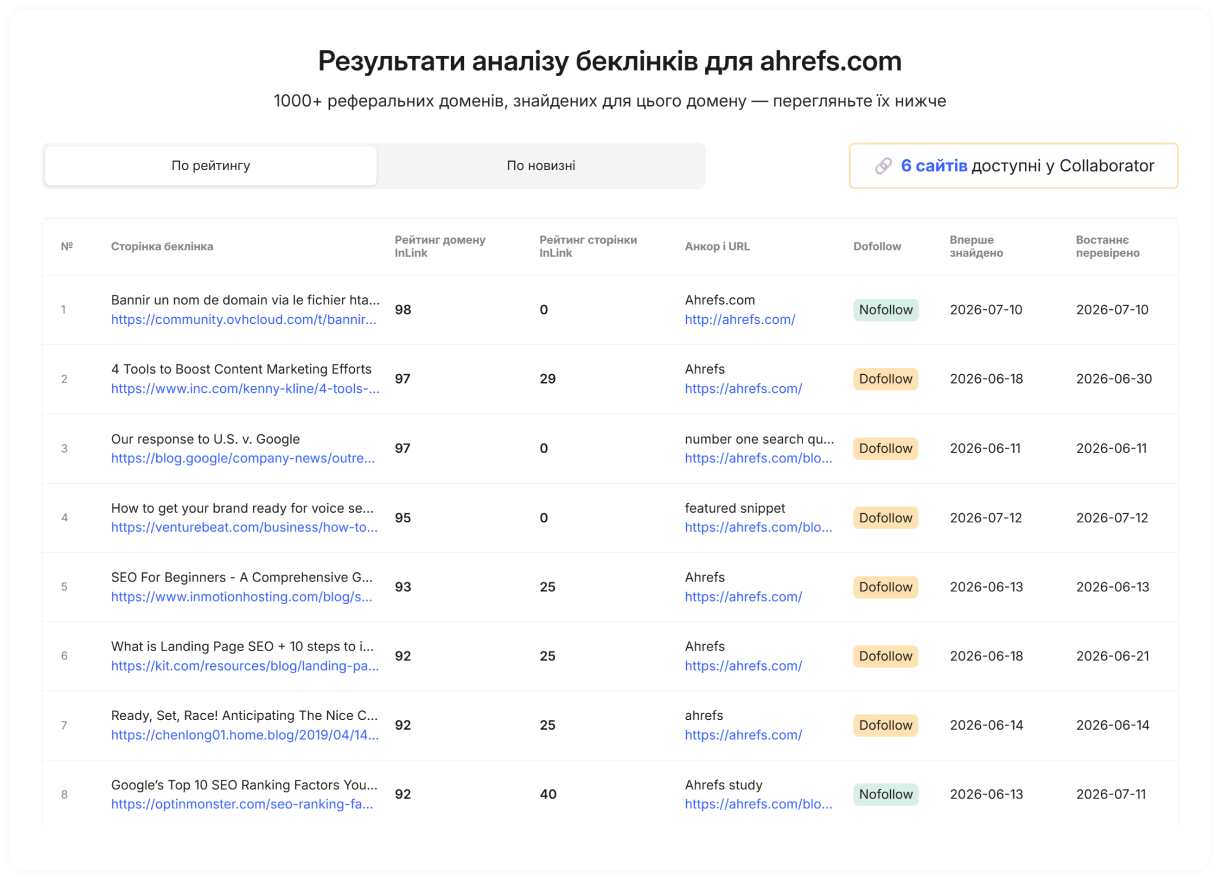1220x880 pixels.
Task: Open the chenlong01.home.blog backlink URL
Action: [245, 735]
